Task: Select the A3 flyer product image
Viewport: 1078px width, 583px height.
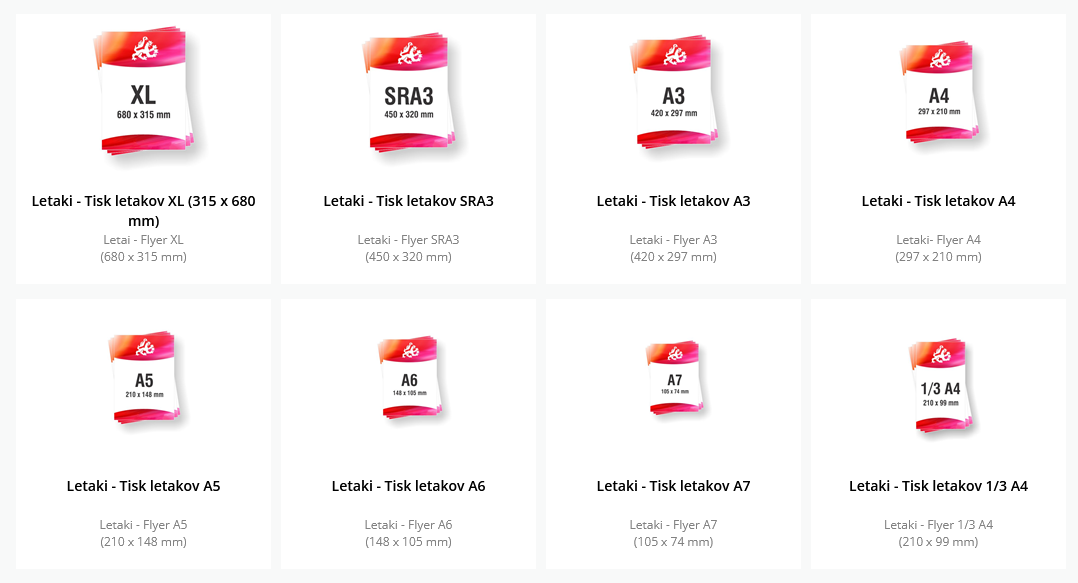Action: point(673,94)
